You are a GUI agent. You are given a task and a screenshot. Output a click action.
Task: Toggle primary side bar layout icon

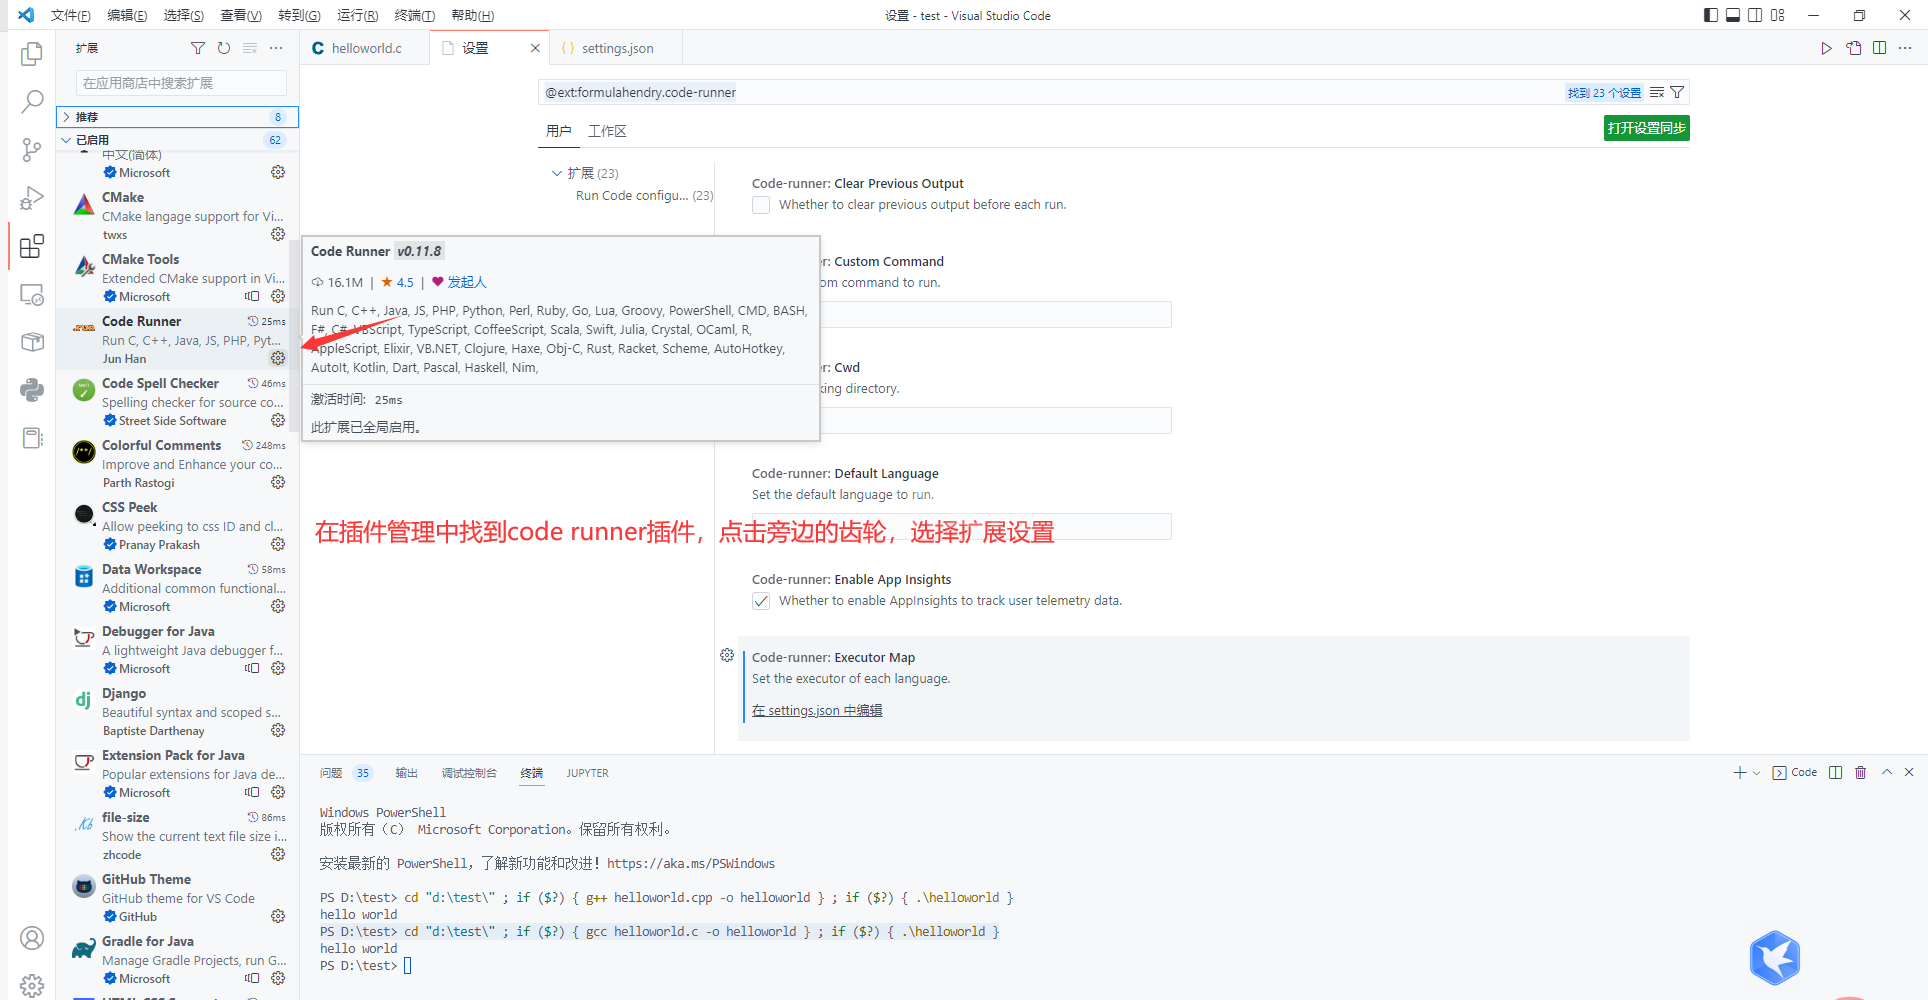(1711, 15)
